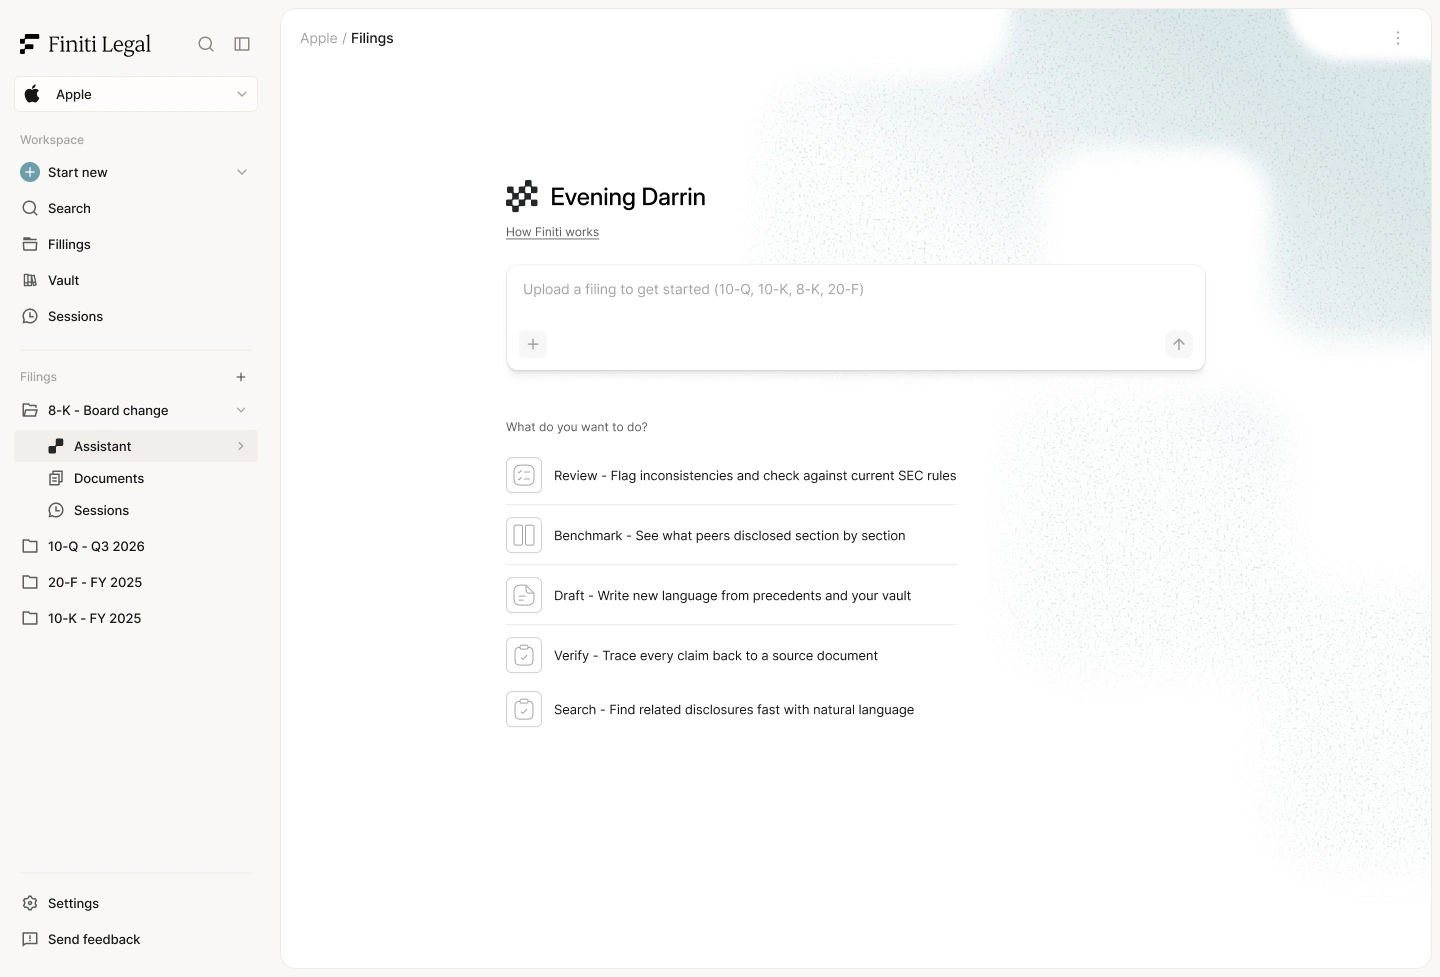Collapse the 8-K - Board change folder chevron
This screenshot has width=1440, height=977.
click(241, 410)
